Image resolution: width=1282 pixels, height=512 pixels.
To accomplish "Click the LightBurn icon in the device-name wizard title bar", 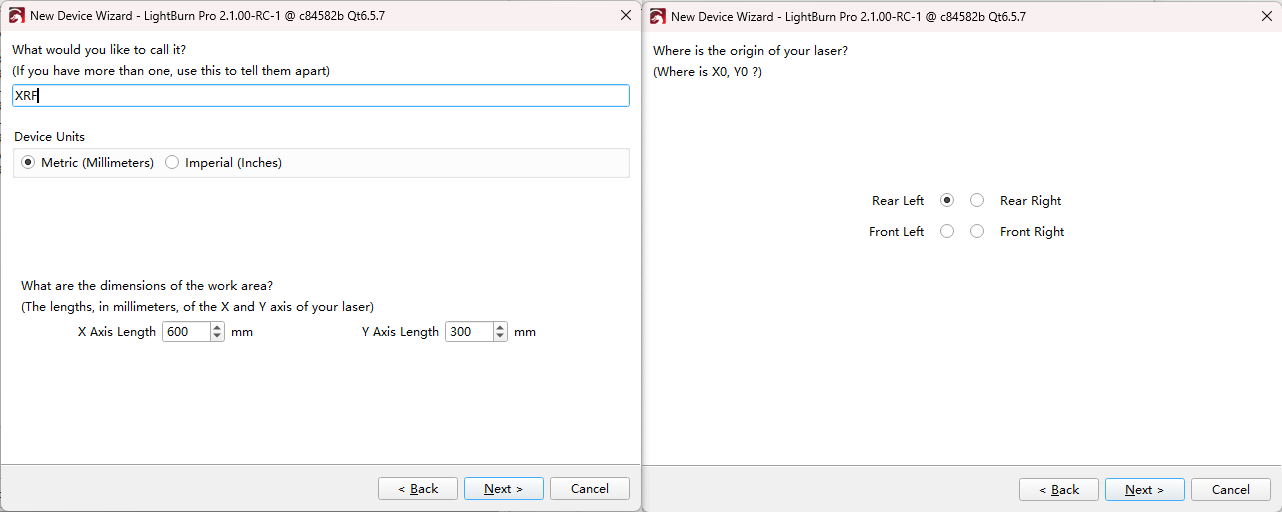I will [16, 16].
